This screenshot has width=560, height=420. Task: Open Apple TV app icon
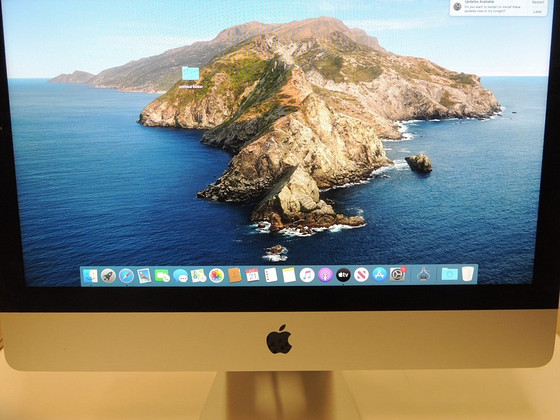pyautogui.click(x=343, y=275)
